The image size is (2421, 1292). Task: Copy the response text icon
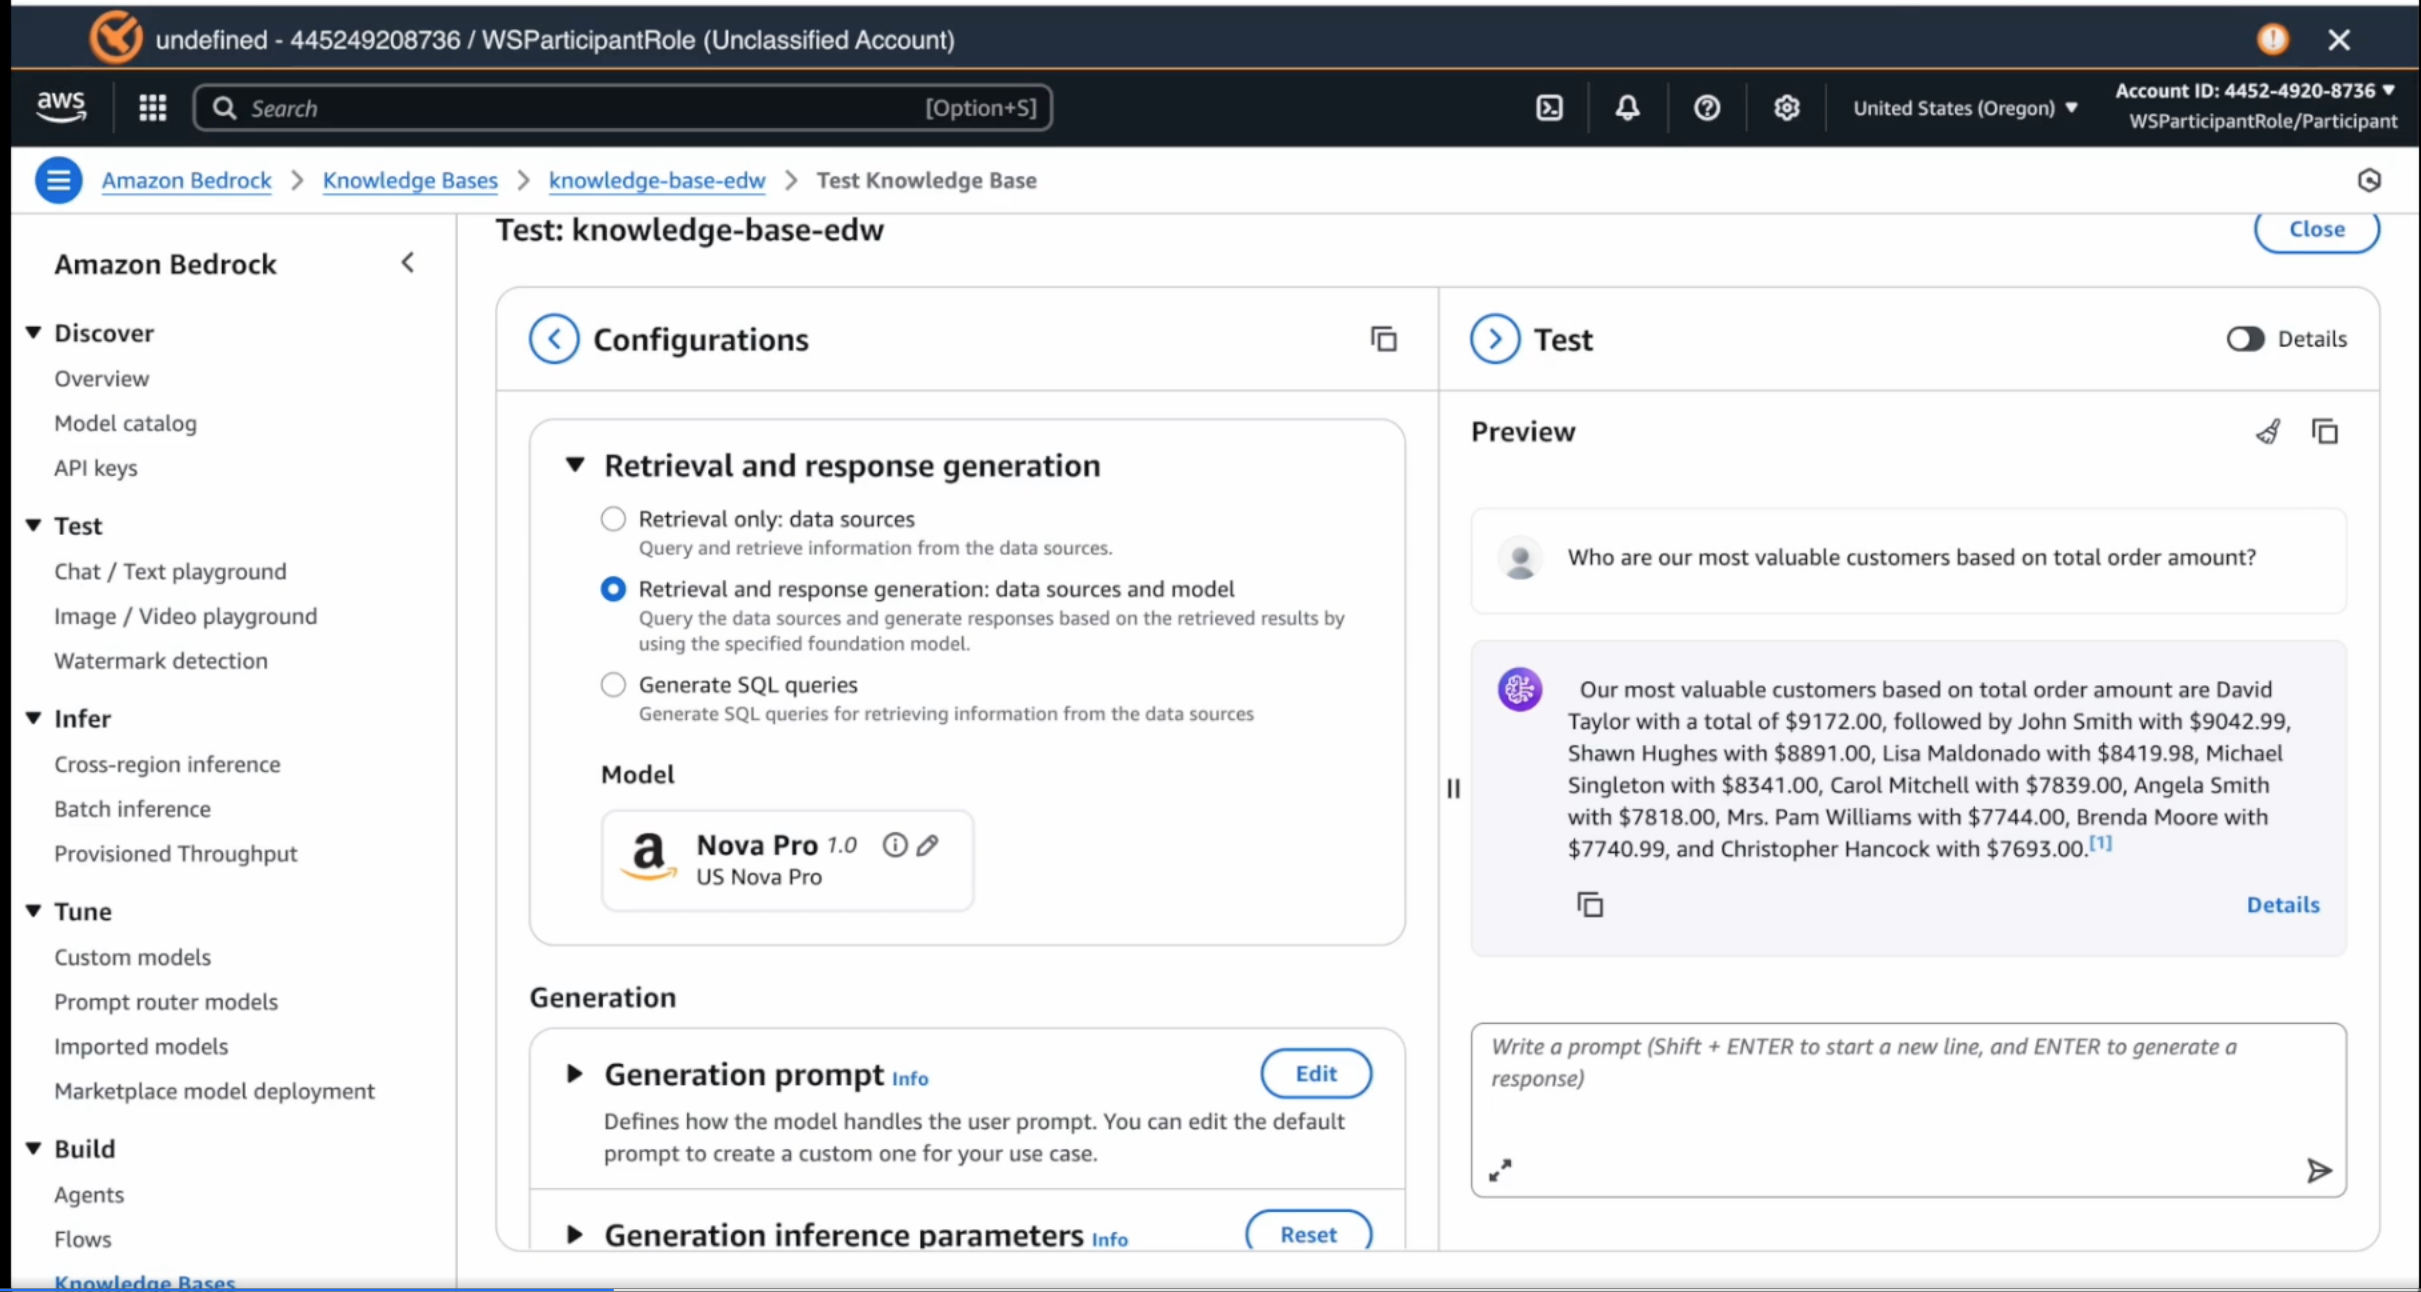(1590, 905)
